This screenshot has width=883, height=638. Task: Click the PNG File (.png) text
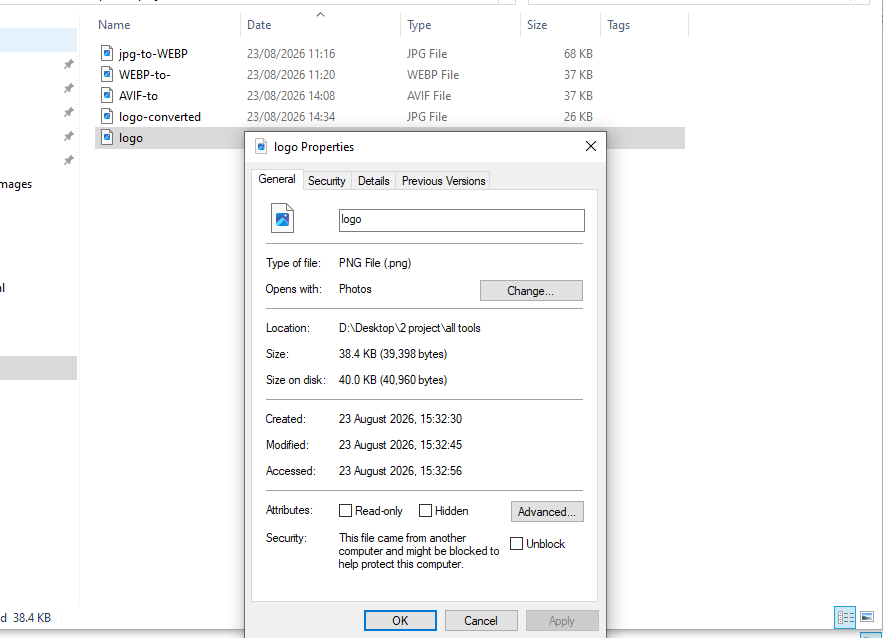pyautogui.click(x=375, y=263)
